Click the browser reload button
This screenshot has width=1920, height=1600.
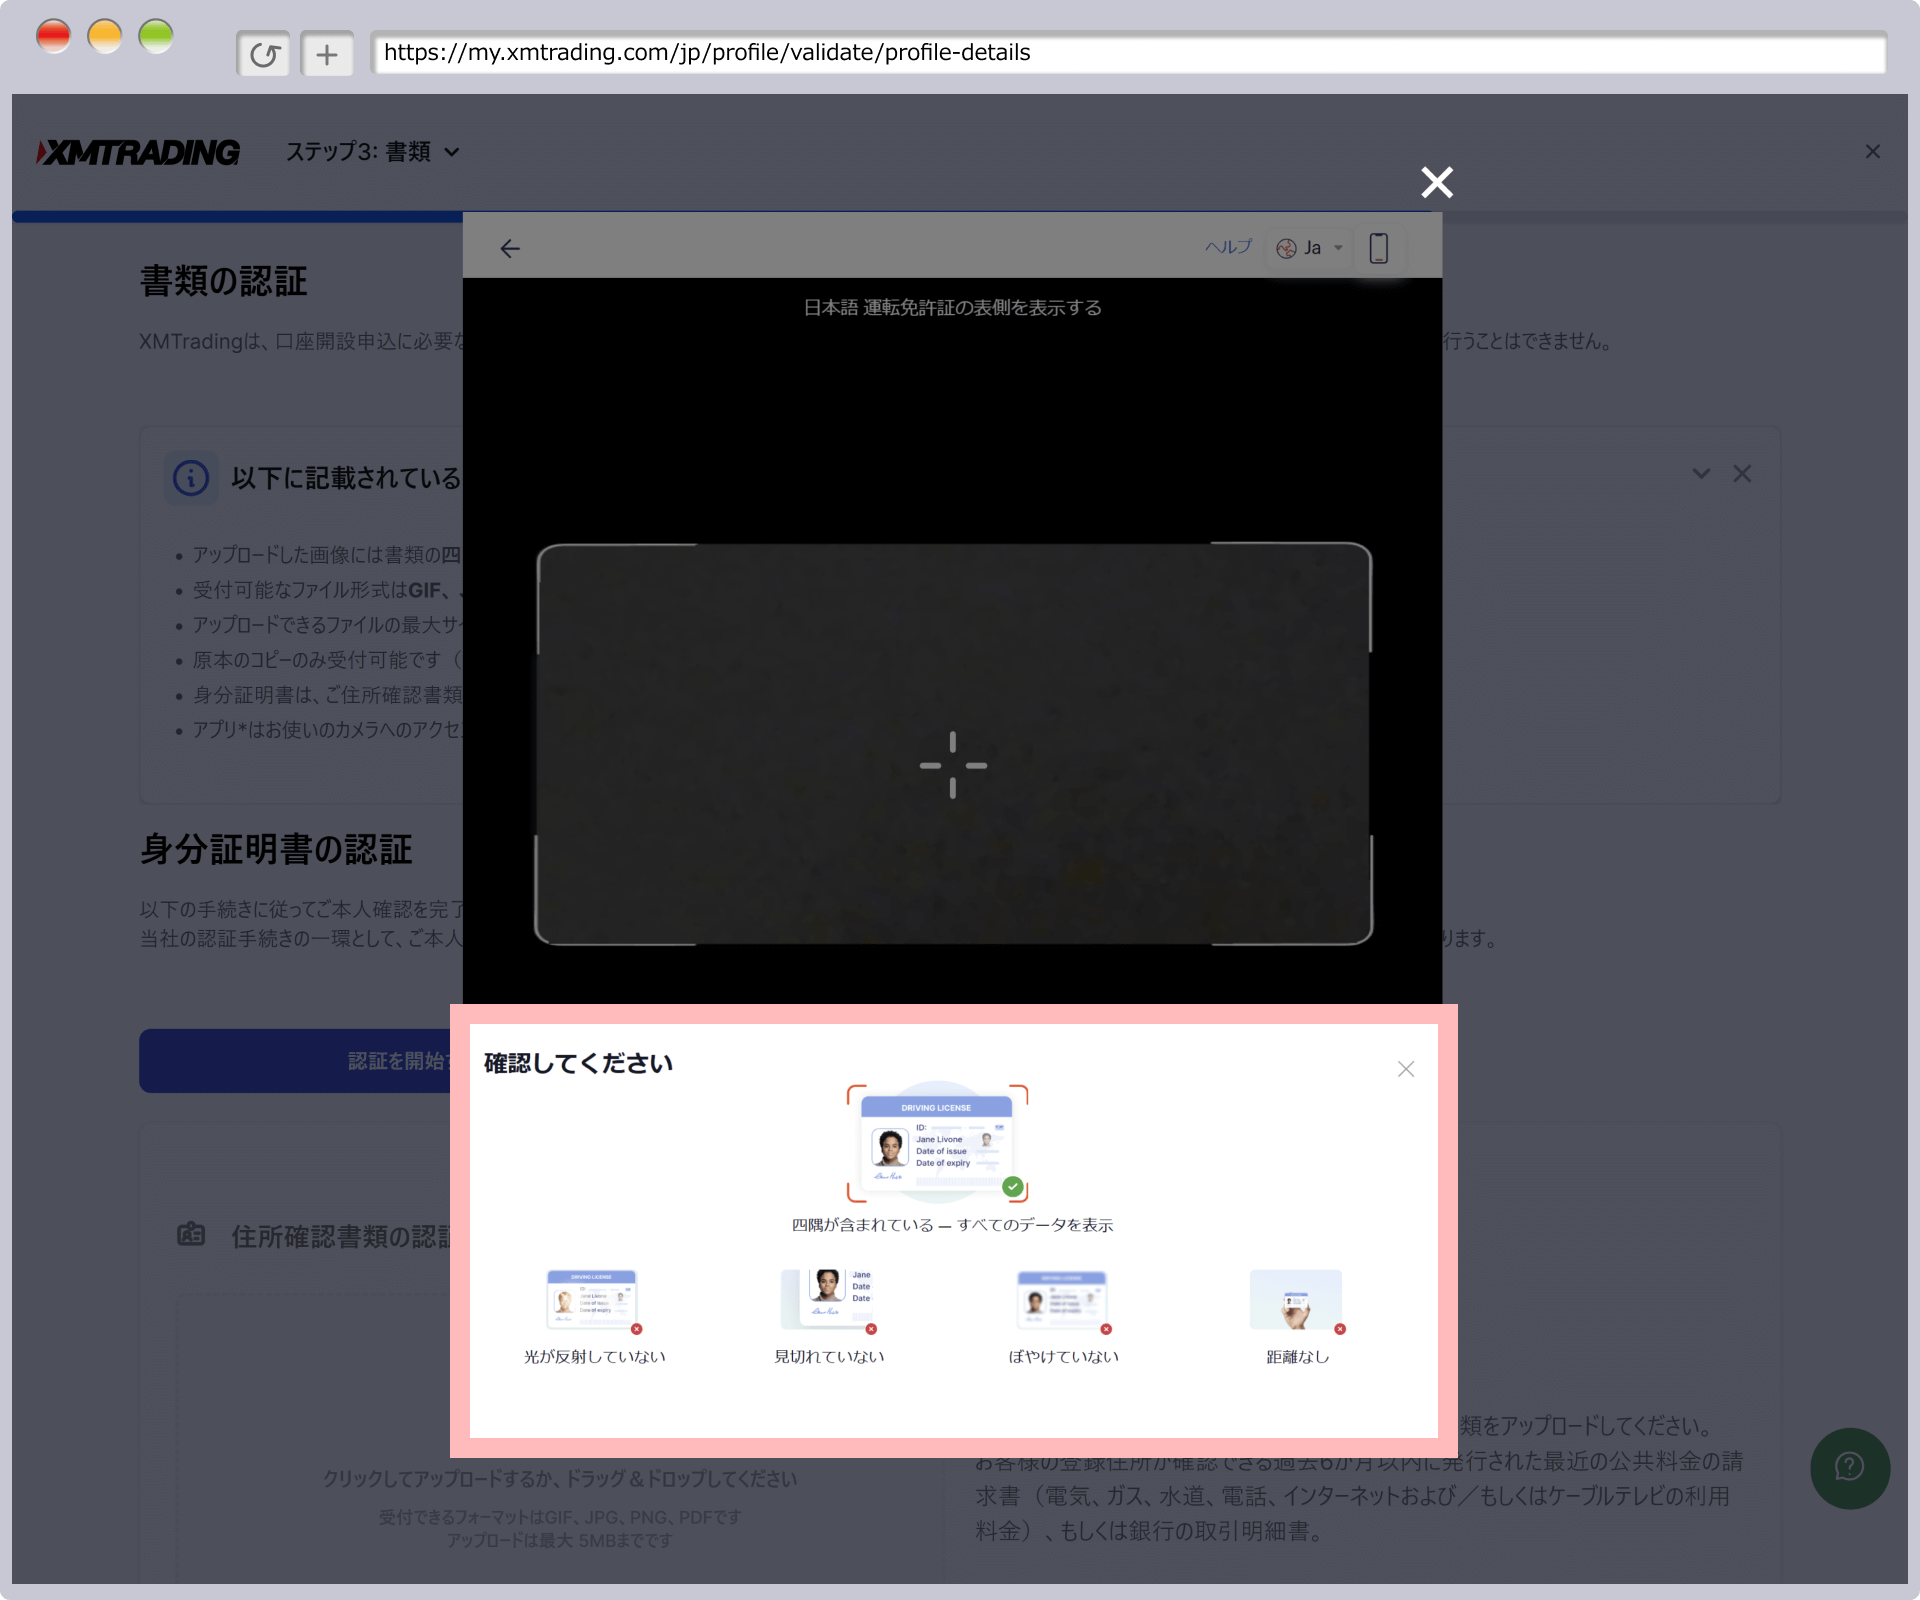(264, 54)
